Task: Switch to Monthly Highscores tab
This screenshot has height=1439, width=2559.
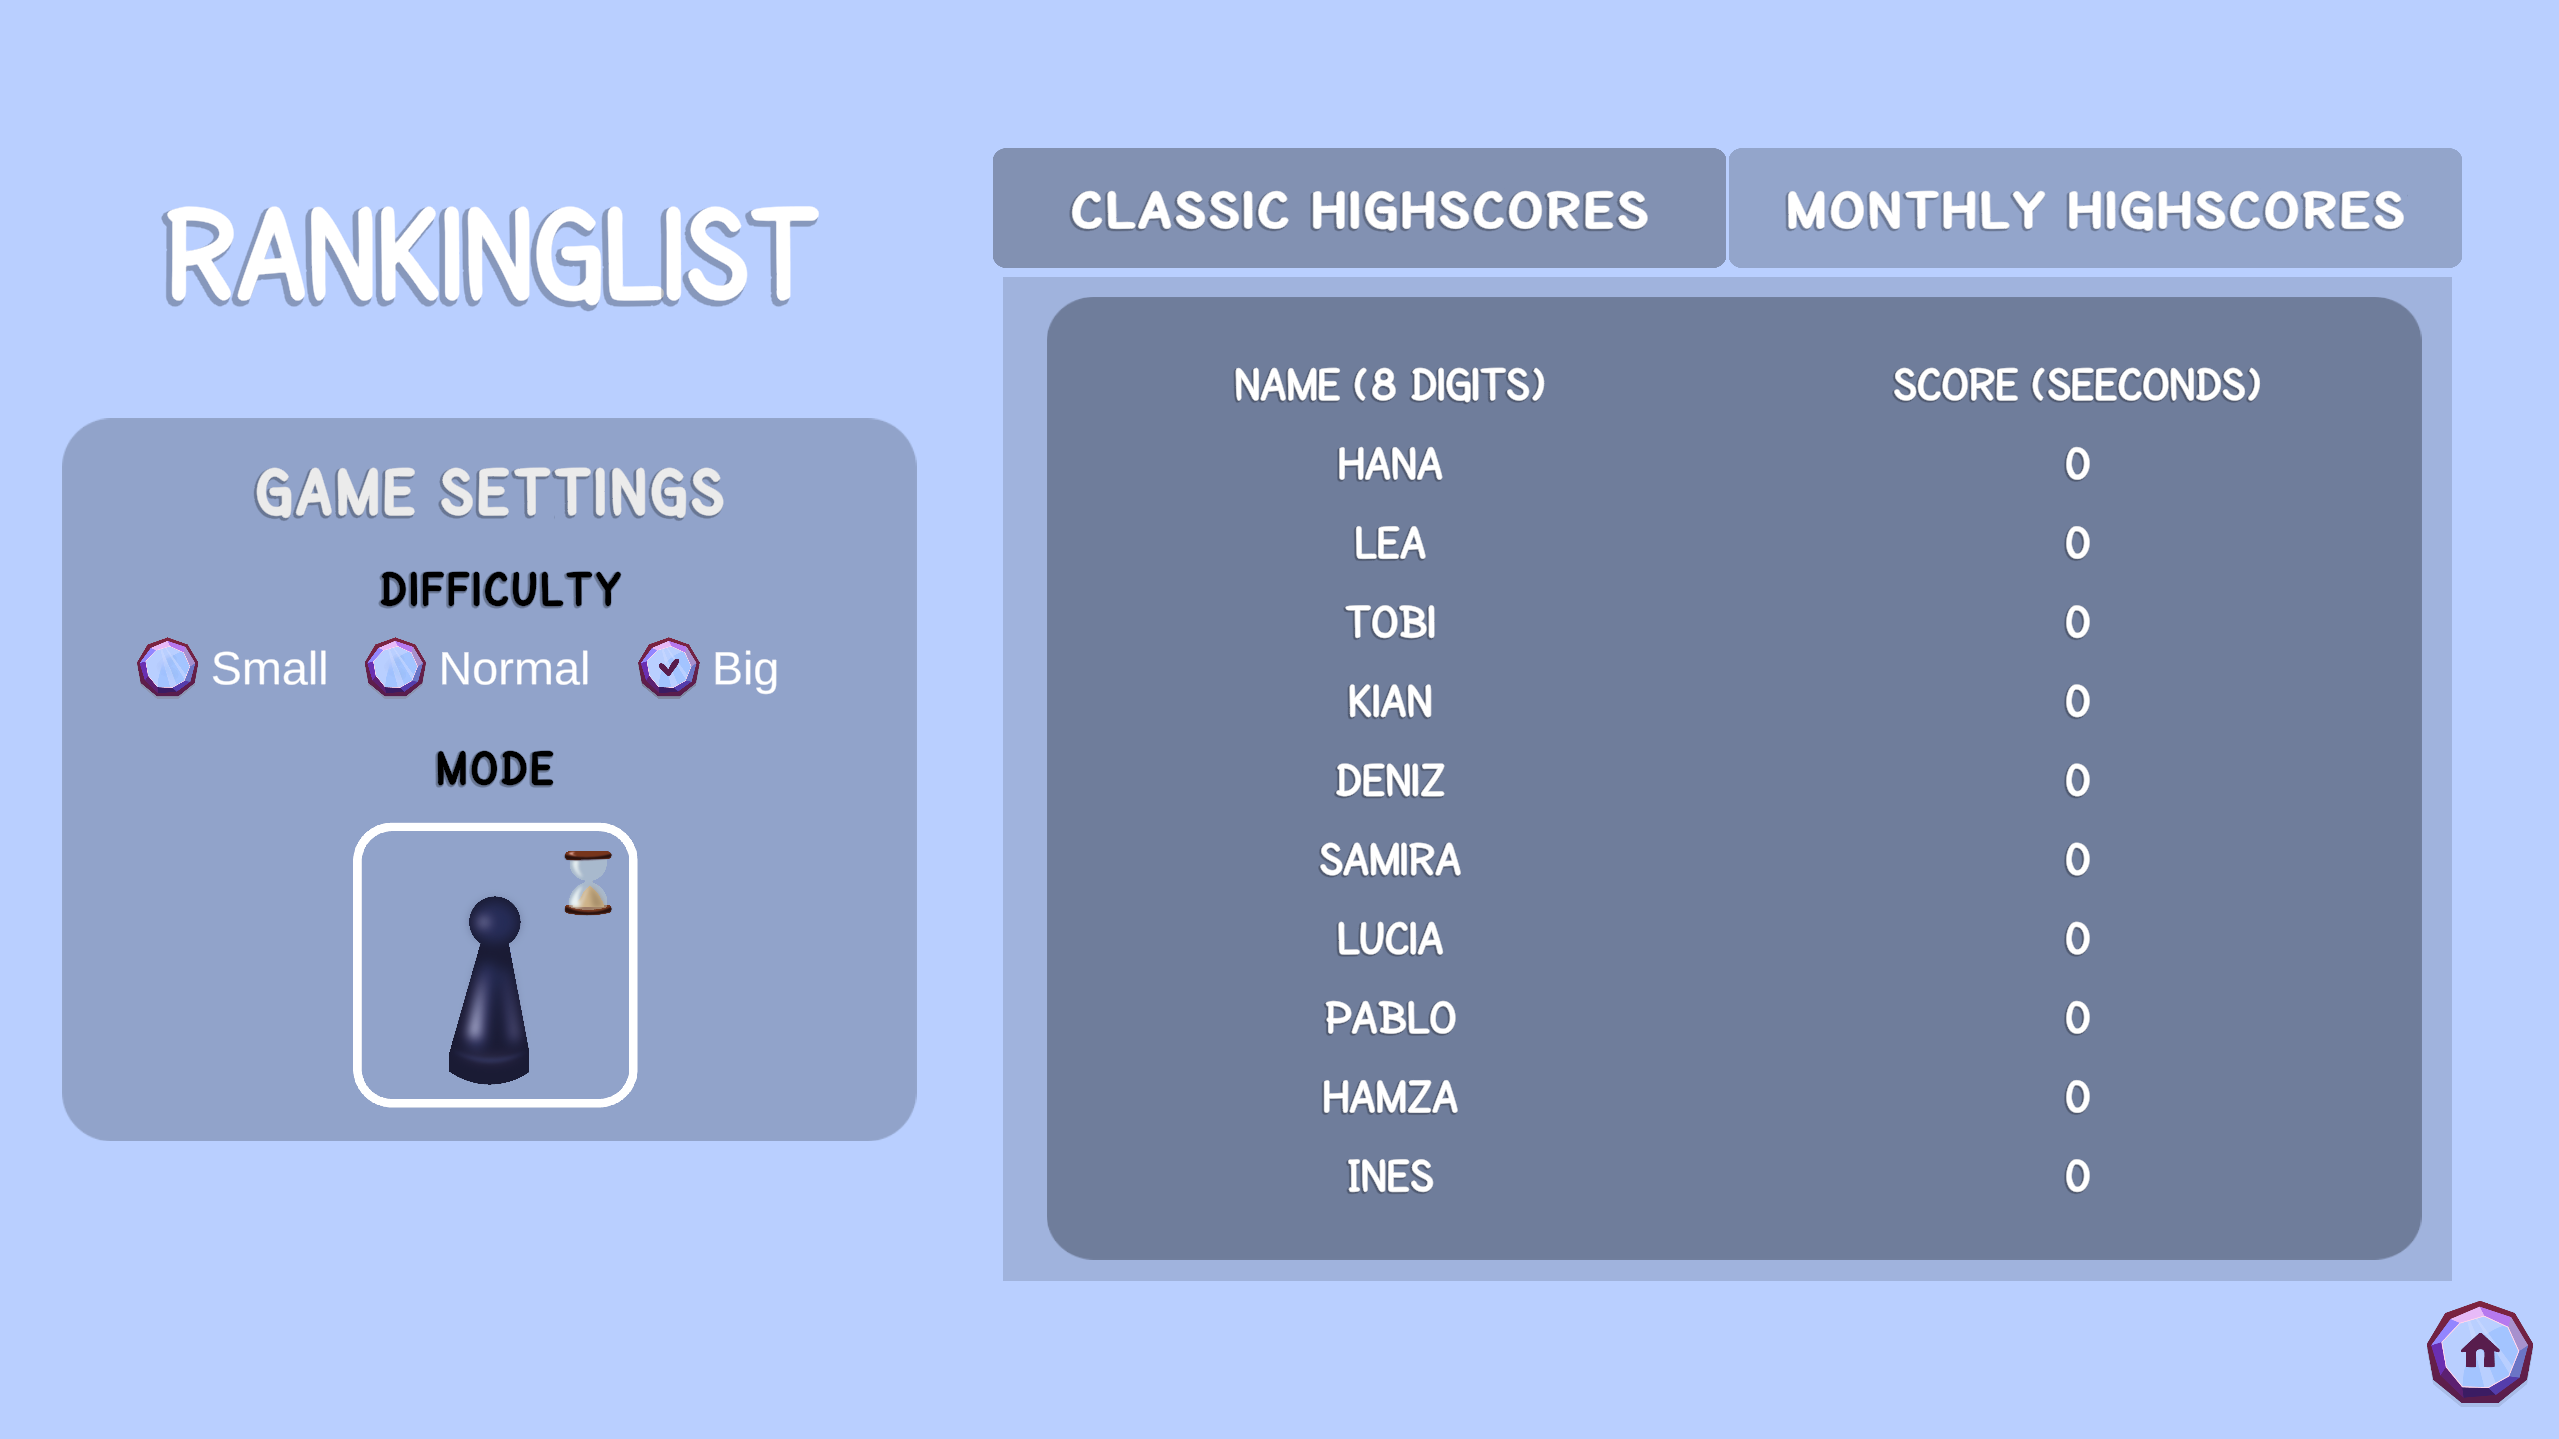Action: (2095, 208)
